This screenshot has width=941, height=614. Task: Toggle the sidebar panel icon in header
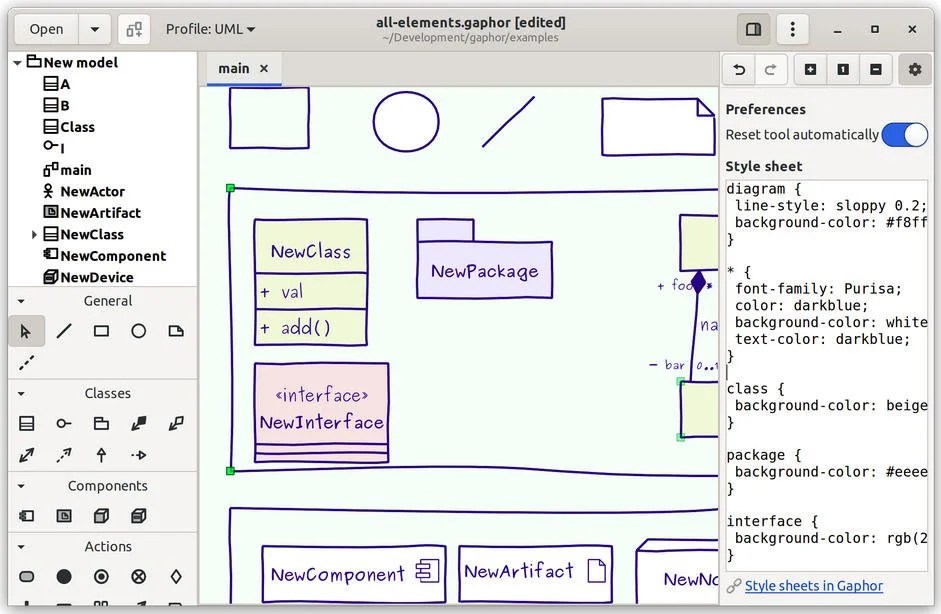(753, 29)
